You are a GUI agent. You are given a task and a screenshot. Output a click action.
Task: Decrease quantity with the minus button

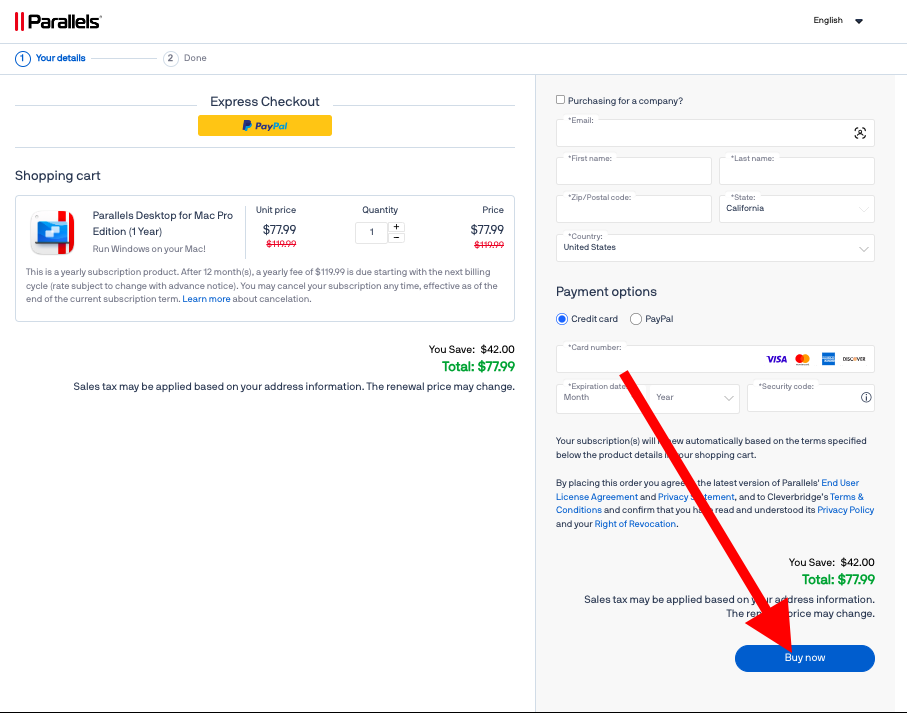pos(397,238)
